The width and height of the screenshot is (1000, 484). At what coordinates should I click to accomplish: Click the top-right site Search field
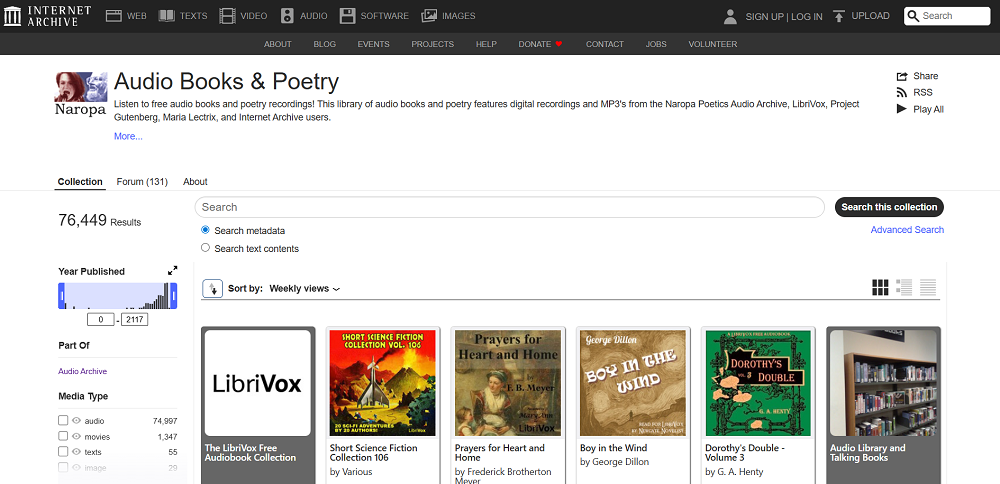tap(947, 16)
